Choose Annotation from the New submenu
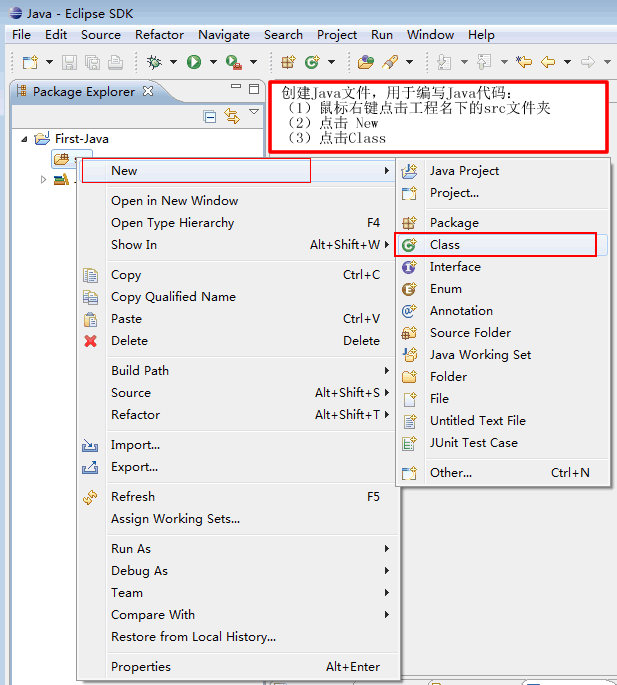 tap(502, 311)
